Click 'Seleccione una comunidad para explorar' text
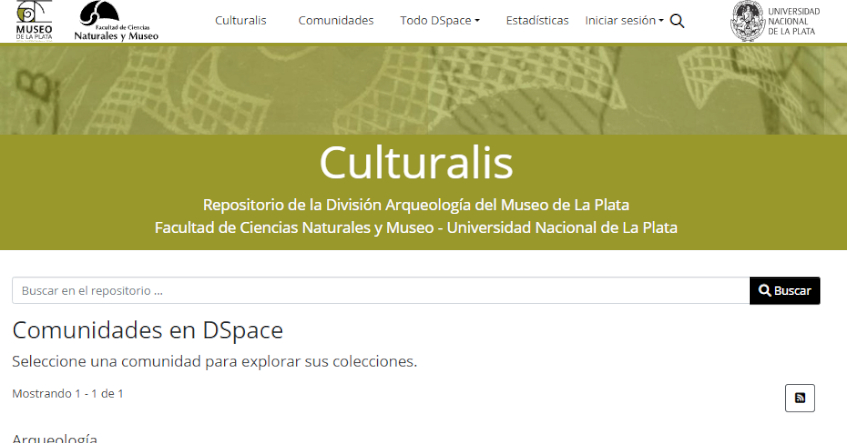The height and width of the screenshot is (443, 847). tap(214, 361)
